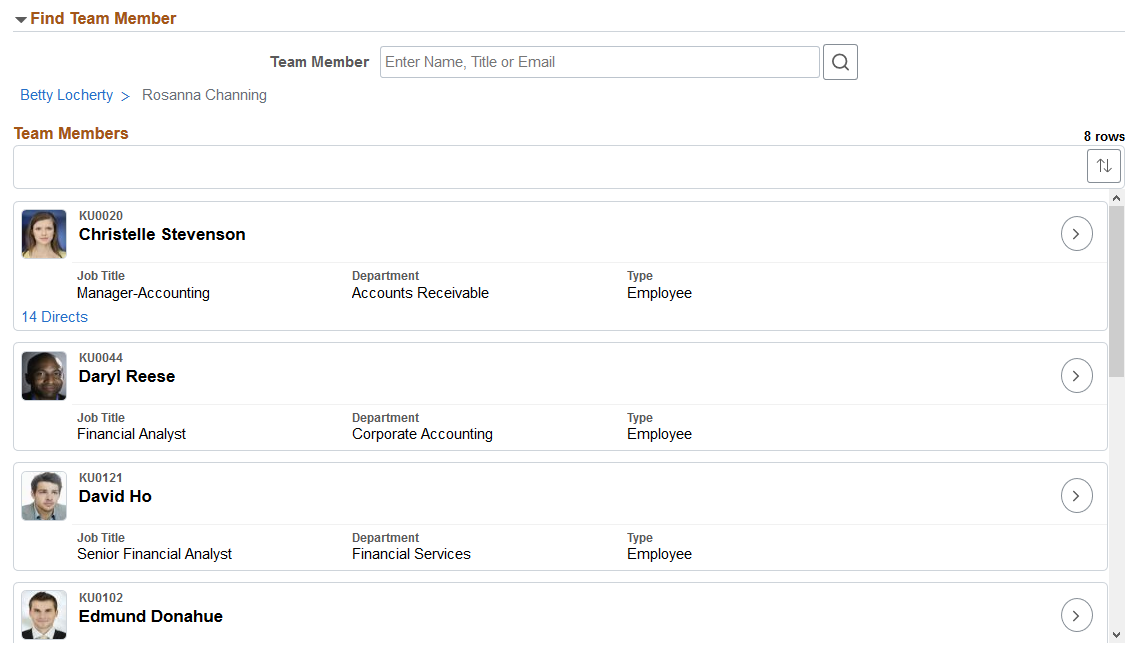Click the search magnifier icon button

pyautogui.click(x=840, y=62)
